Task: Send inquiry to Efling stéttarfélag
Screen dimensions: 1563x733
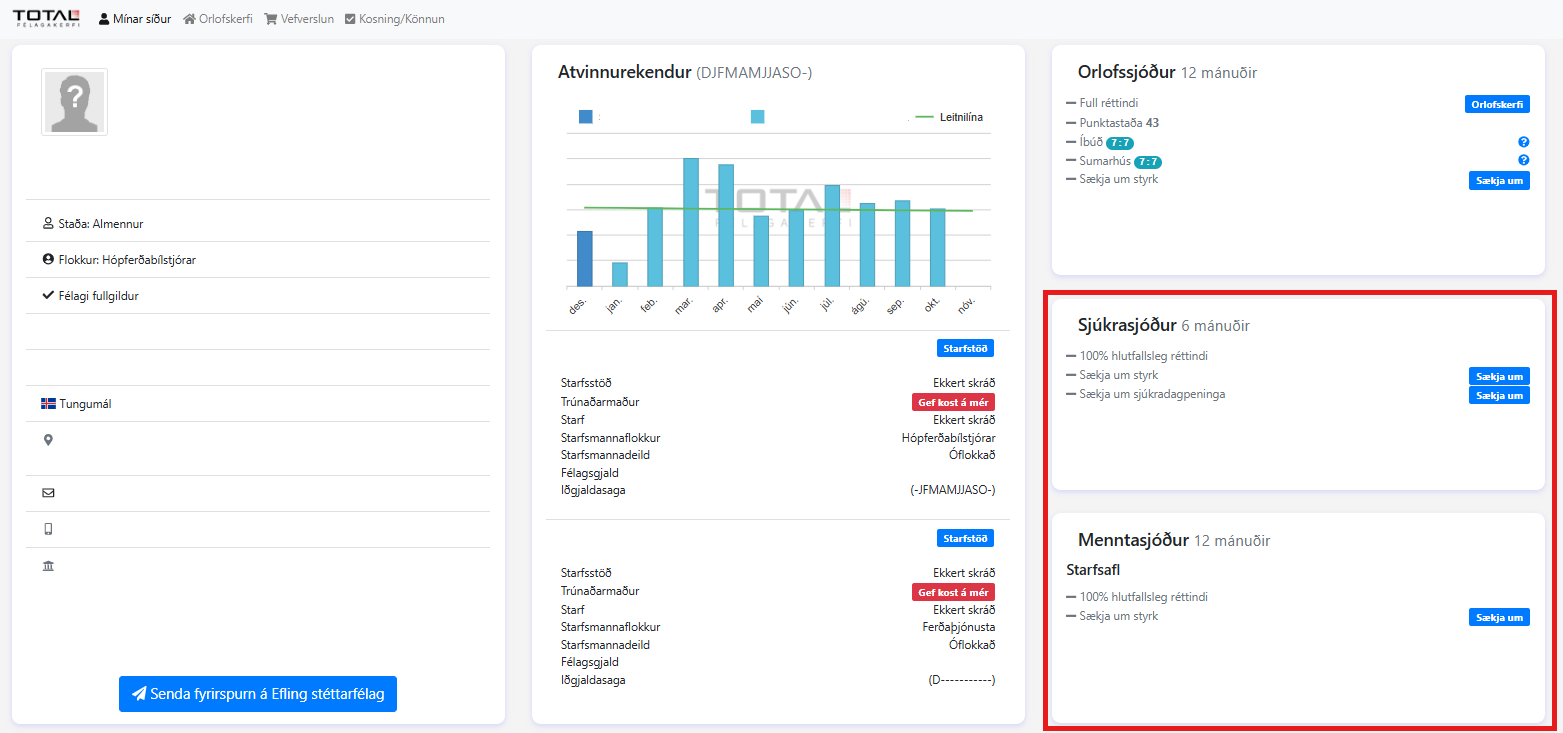Action: point(258,694)
